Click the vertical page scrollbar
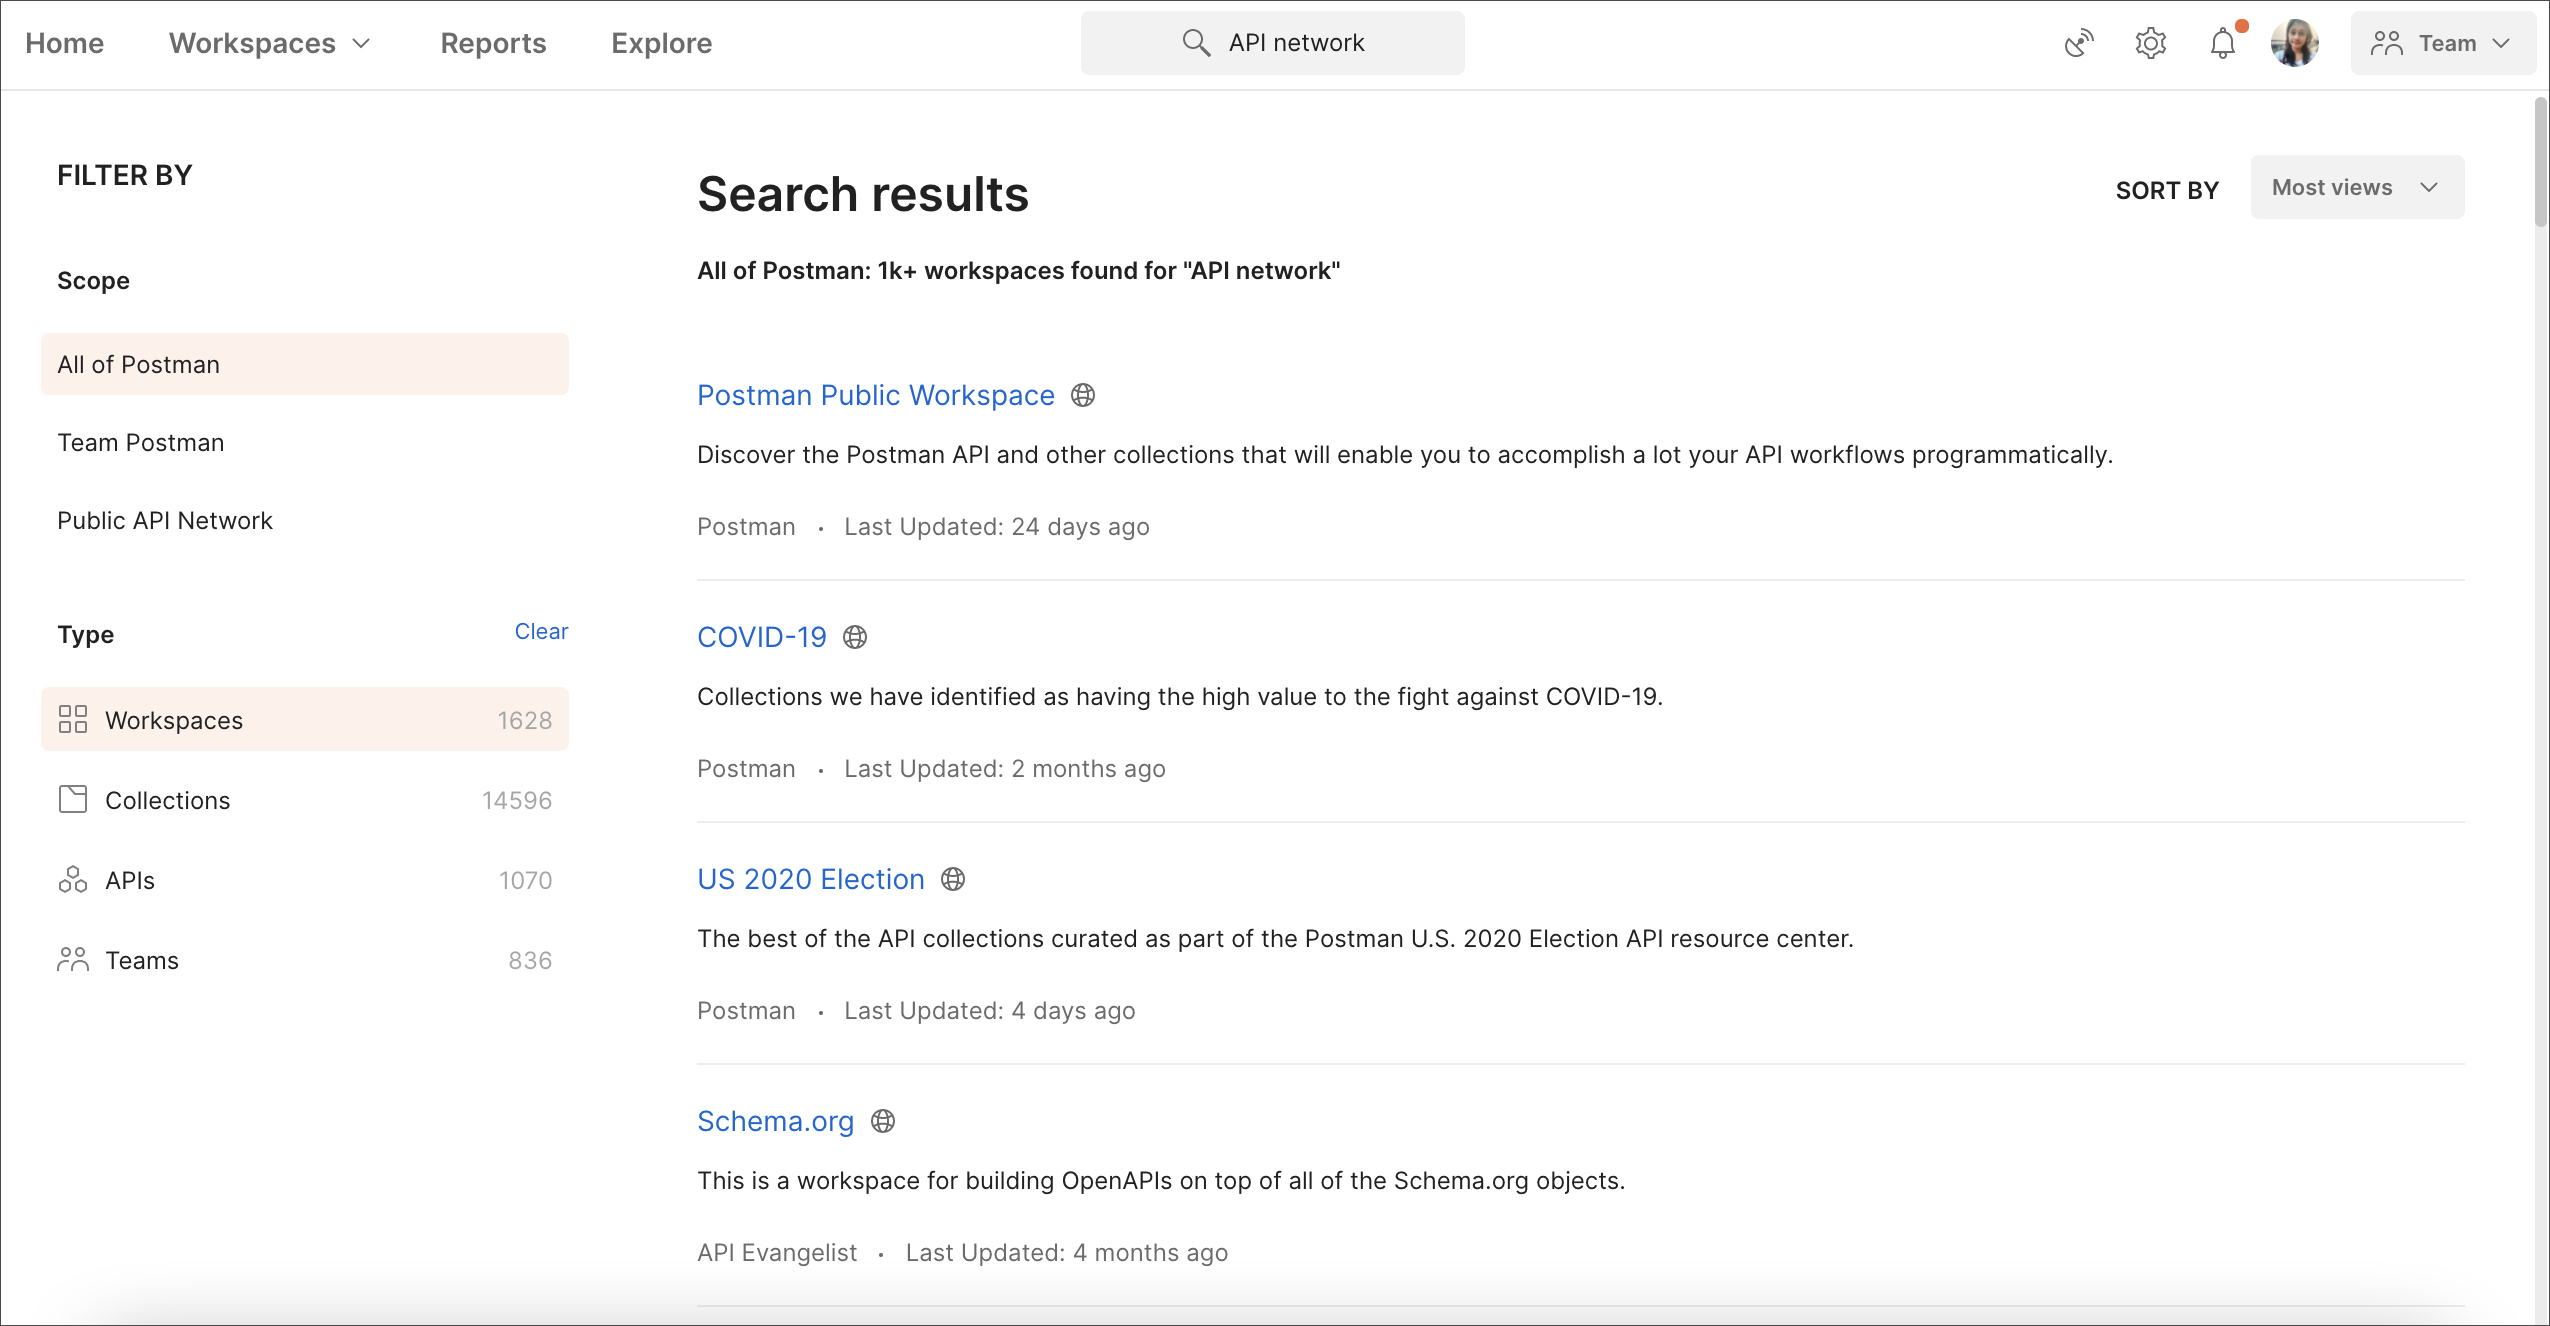This screenshot has height=1326, width=2550. pyautogui.click(x=2541, y=162)
